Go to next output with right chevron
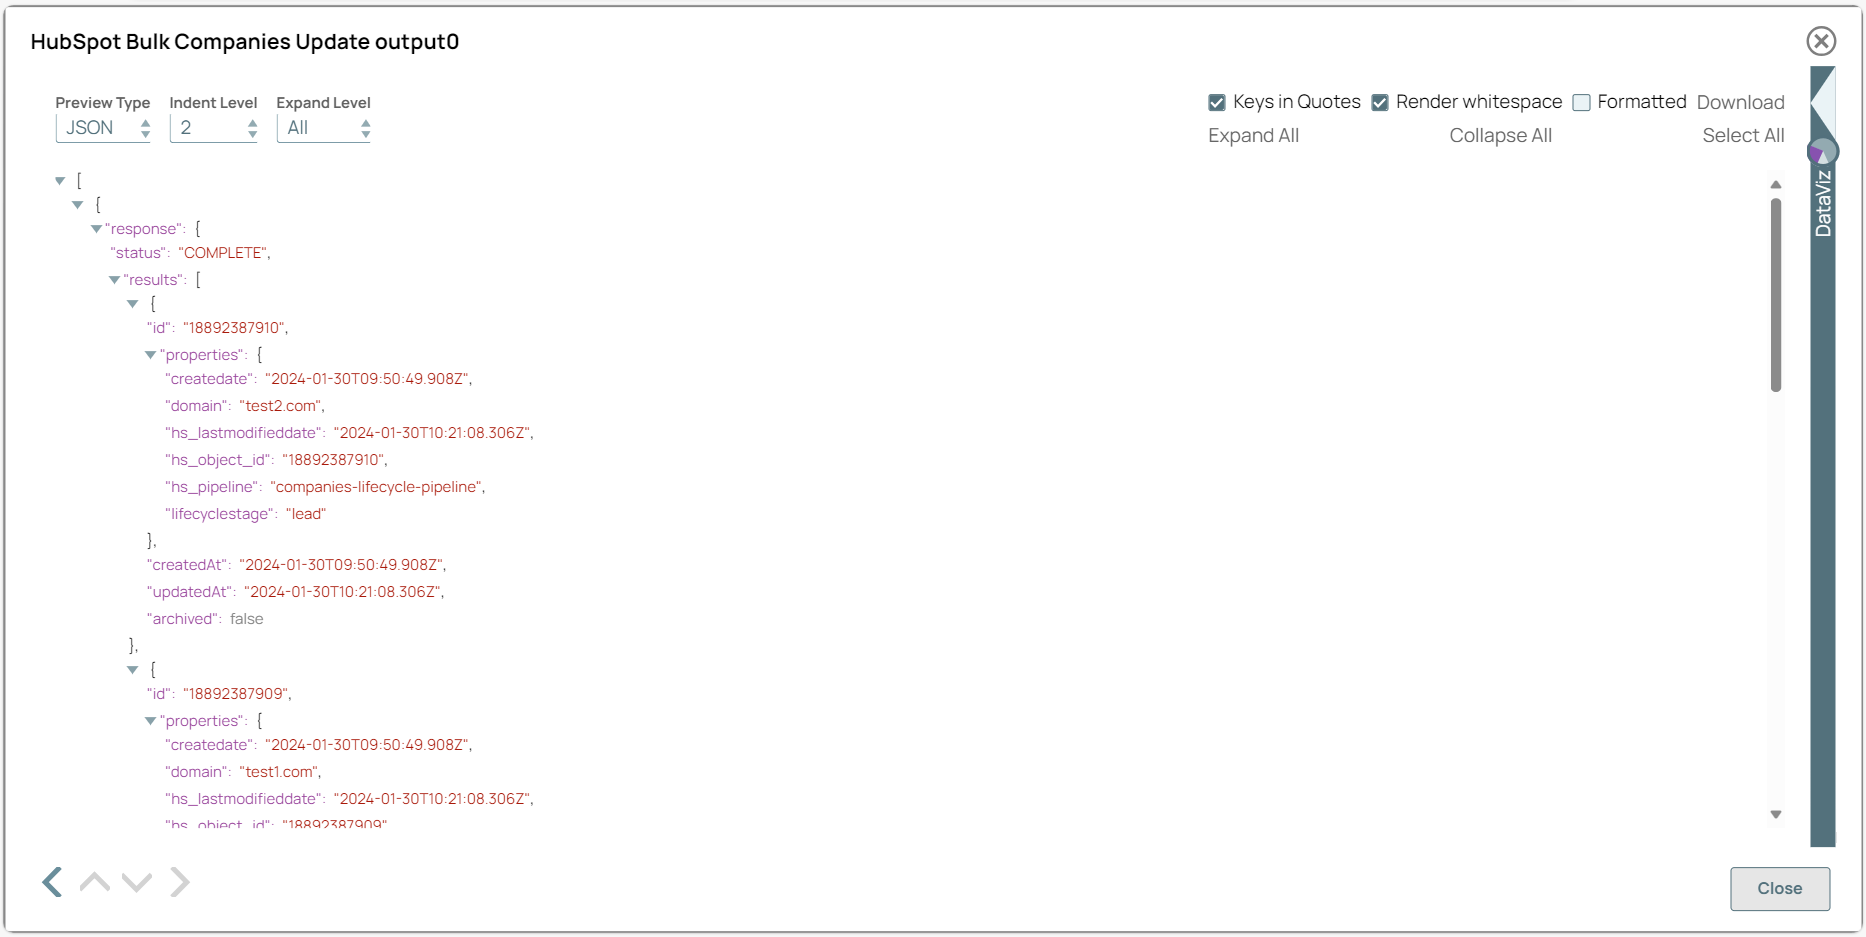 (x=179, y=882)
